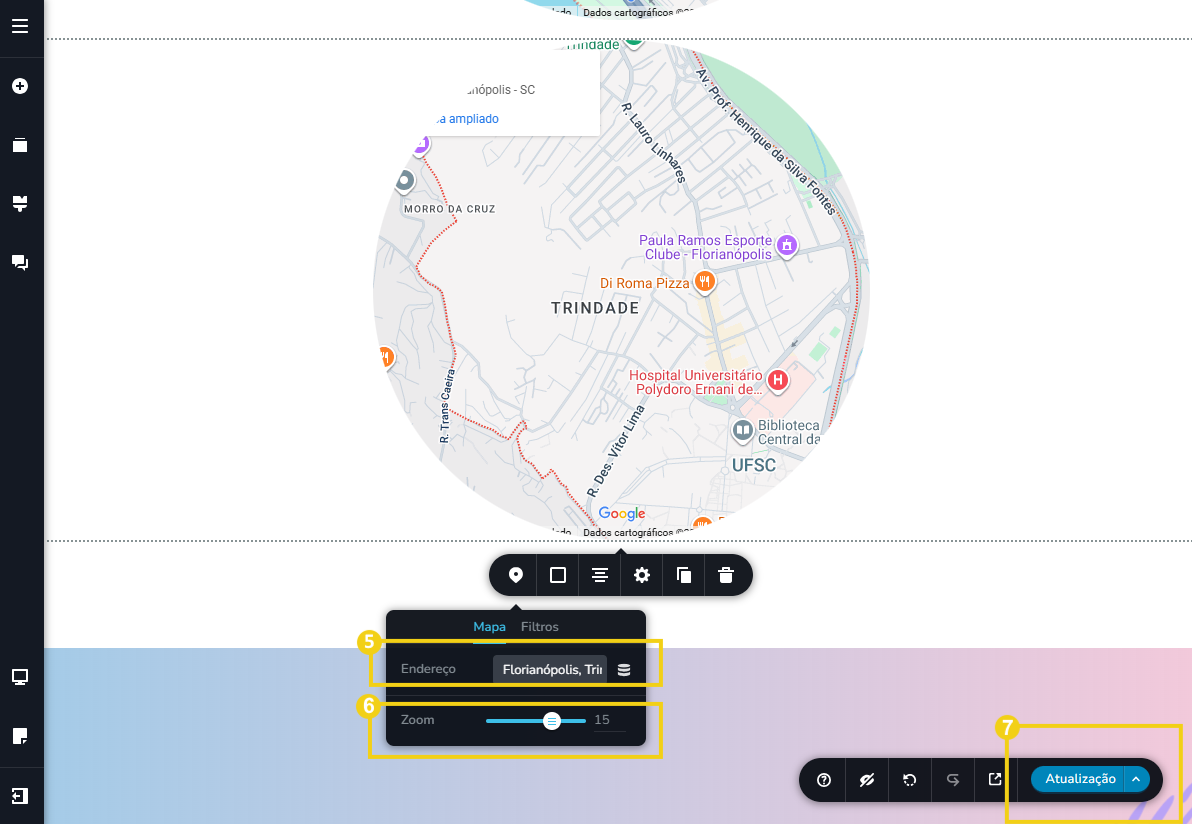Duplicate the map element
The height and width of the screenshot is (824, 1192).
[684, 575]
